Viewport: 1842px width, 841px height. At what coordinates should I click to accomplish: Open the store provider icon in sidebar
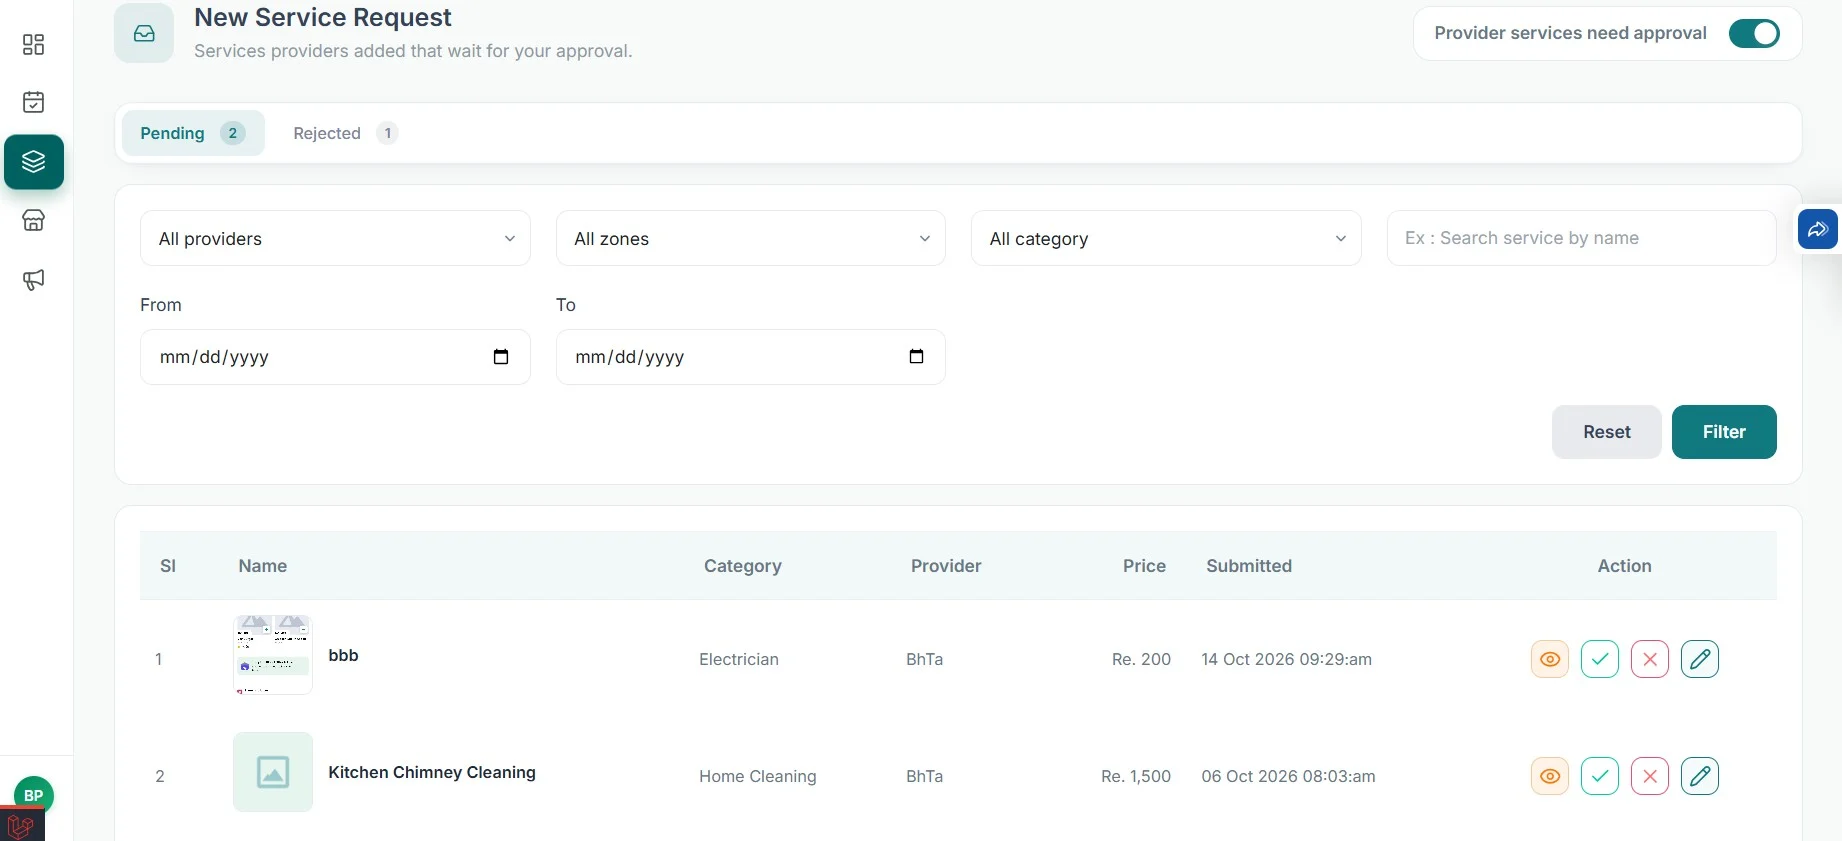tap(33, 220)
